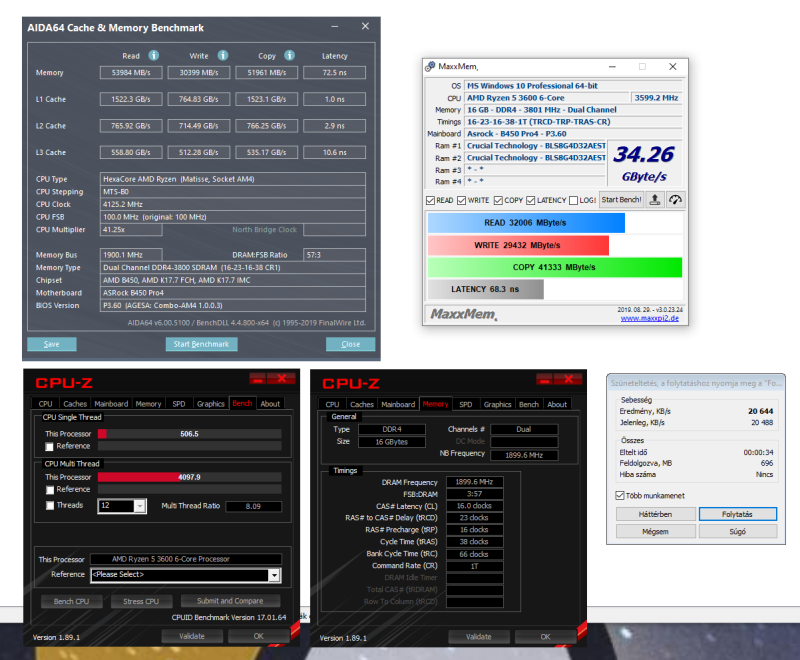Click the NB Frequency 1899.6 MHz field
Viewport: 800px width, 660px height.
click(x=524, y=455)
